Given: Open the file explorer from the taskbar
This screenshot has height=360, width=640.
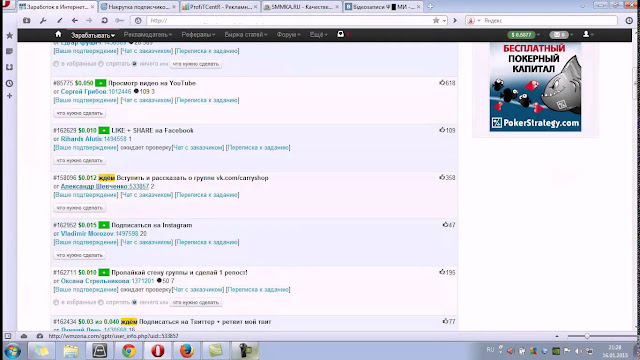Looking at the screenshot, I should tap(71, 351).
